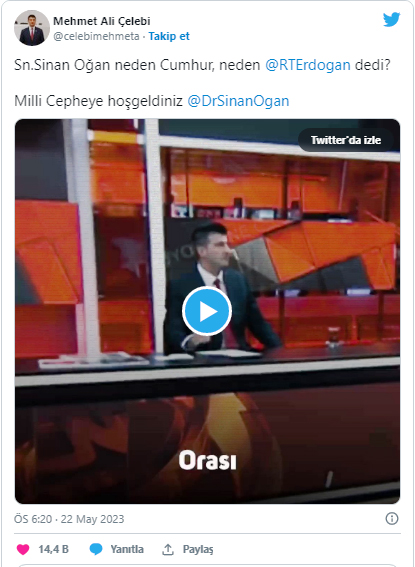Image resolution: width=415 pixels, height=567 pixels.
Task: Open the tweet timestamp 22 May 2023
Action: [x=69, y=519]
